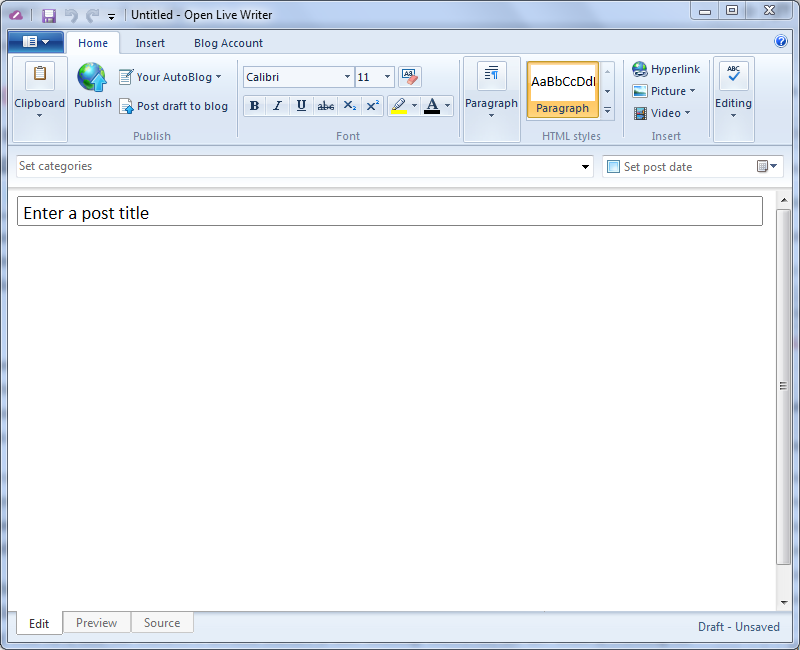
Task: Click Post draft to blog
Action: tap(173, 106)
